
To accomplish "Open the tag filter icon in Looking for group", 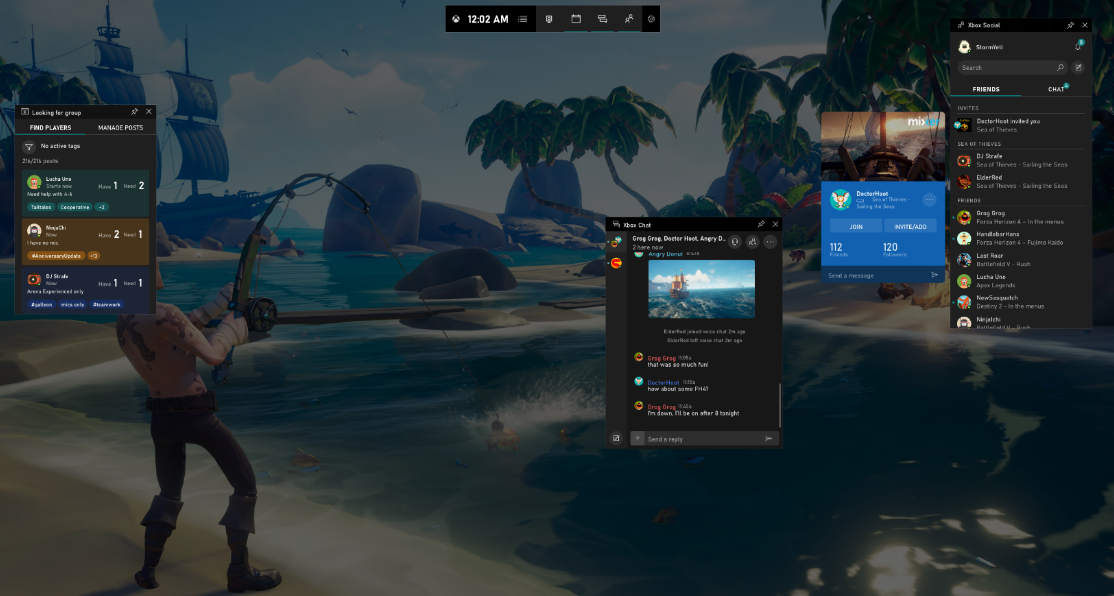I will click(29, 147).
